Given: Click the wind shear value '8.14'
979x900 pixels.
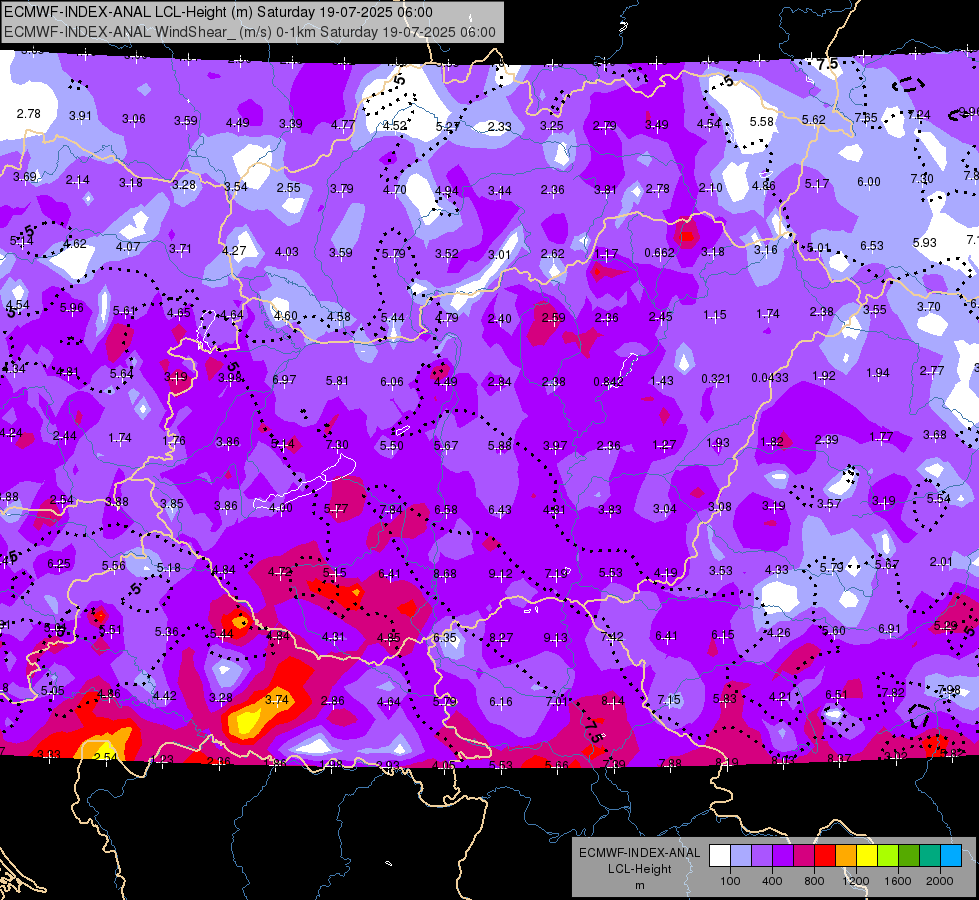Looking at the screenshot, I should point(612,701).
